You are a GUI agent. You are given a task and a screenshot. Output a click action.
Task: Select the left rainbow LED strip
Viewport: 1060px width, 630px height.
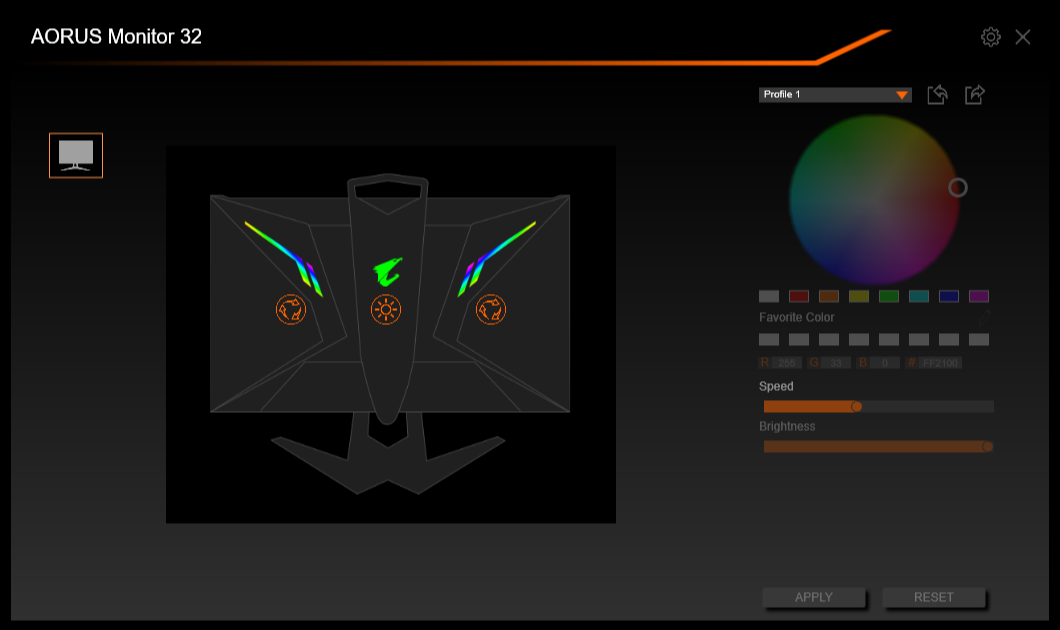[284, 258]
